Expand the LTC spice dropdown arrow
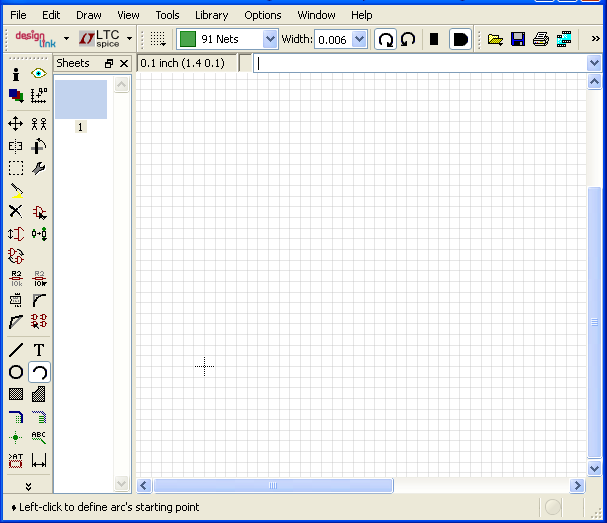This screenshot has width=607, height=523. [x=130, y=38]
